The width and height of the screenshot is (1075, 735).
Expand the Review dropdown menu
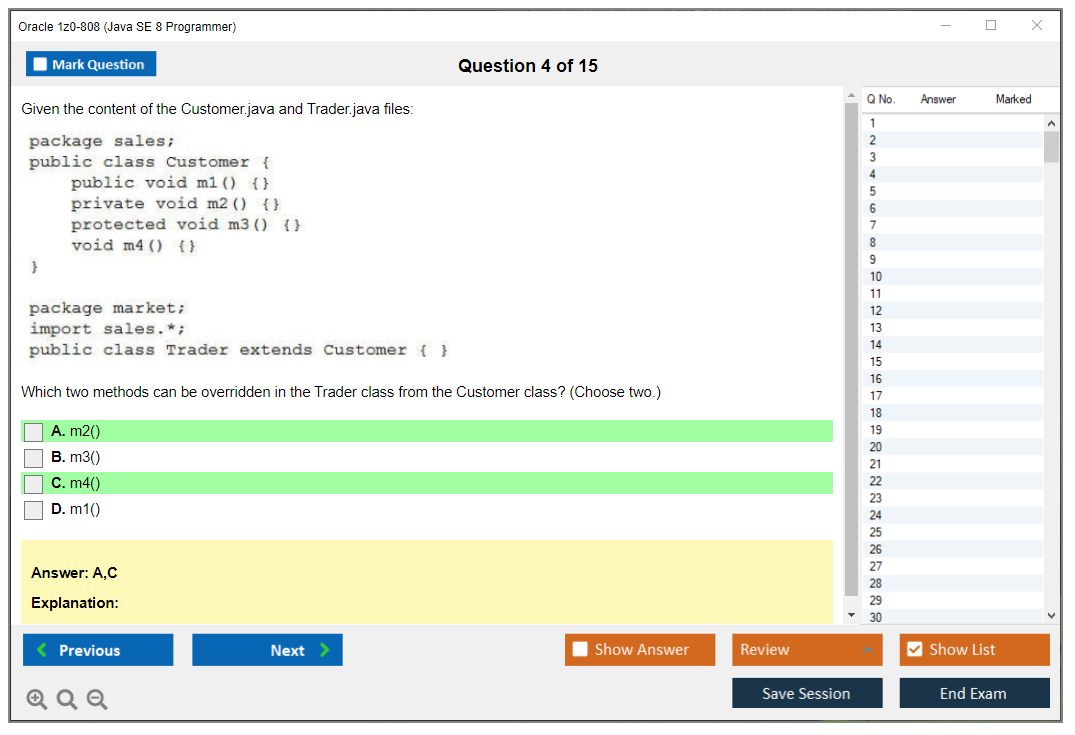click(x=867, y=650)
